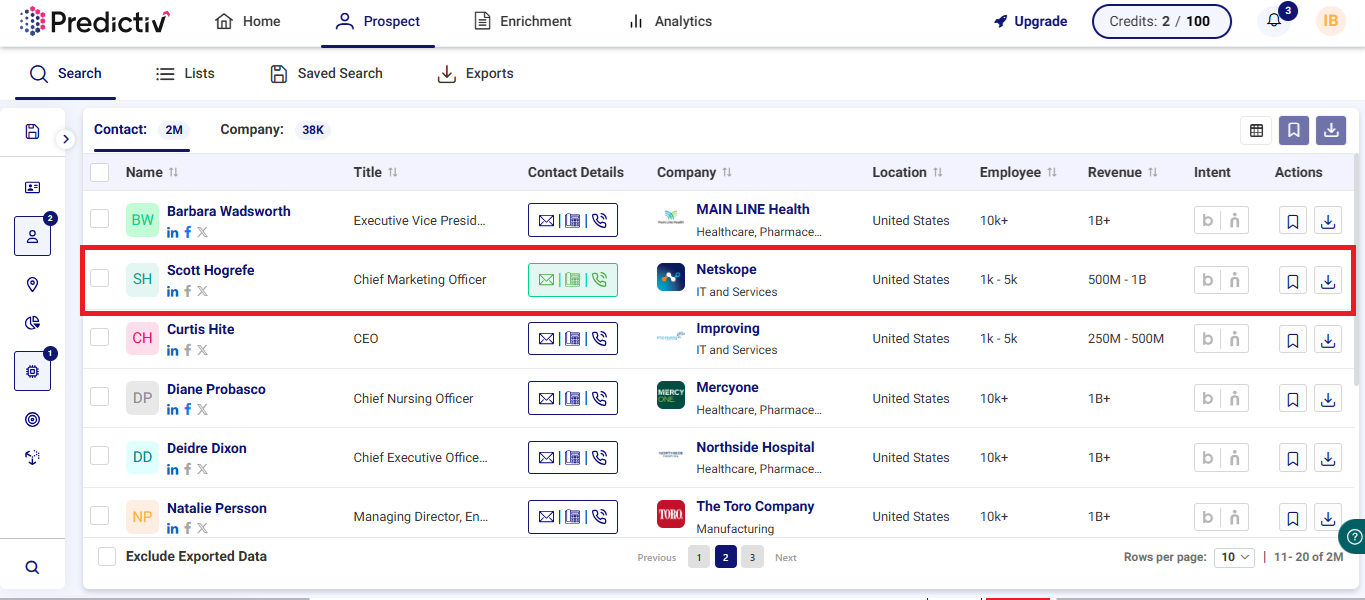Bookmark Diane Probasco's row
This screenshot has height=600, width=1365.
point(1293,399)
